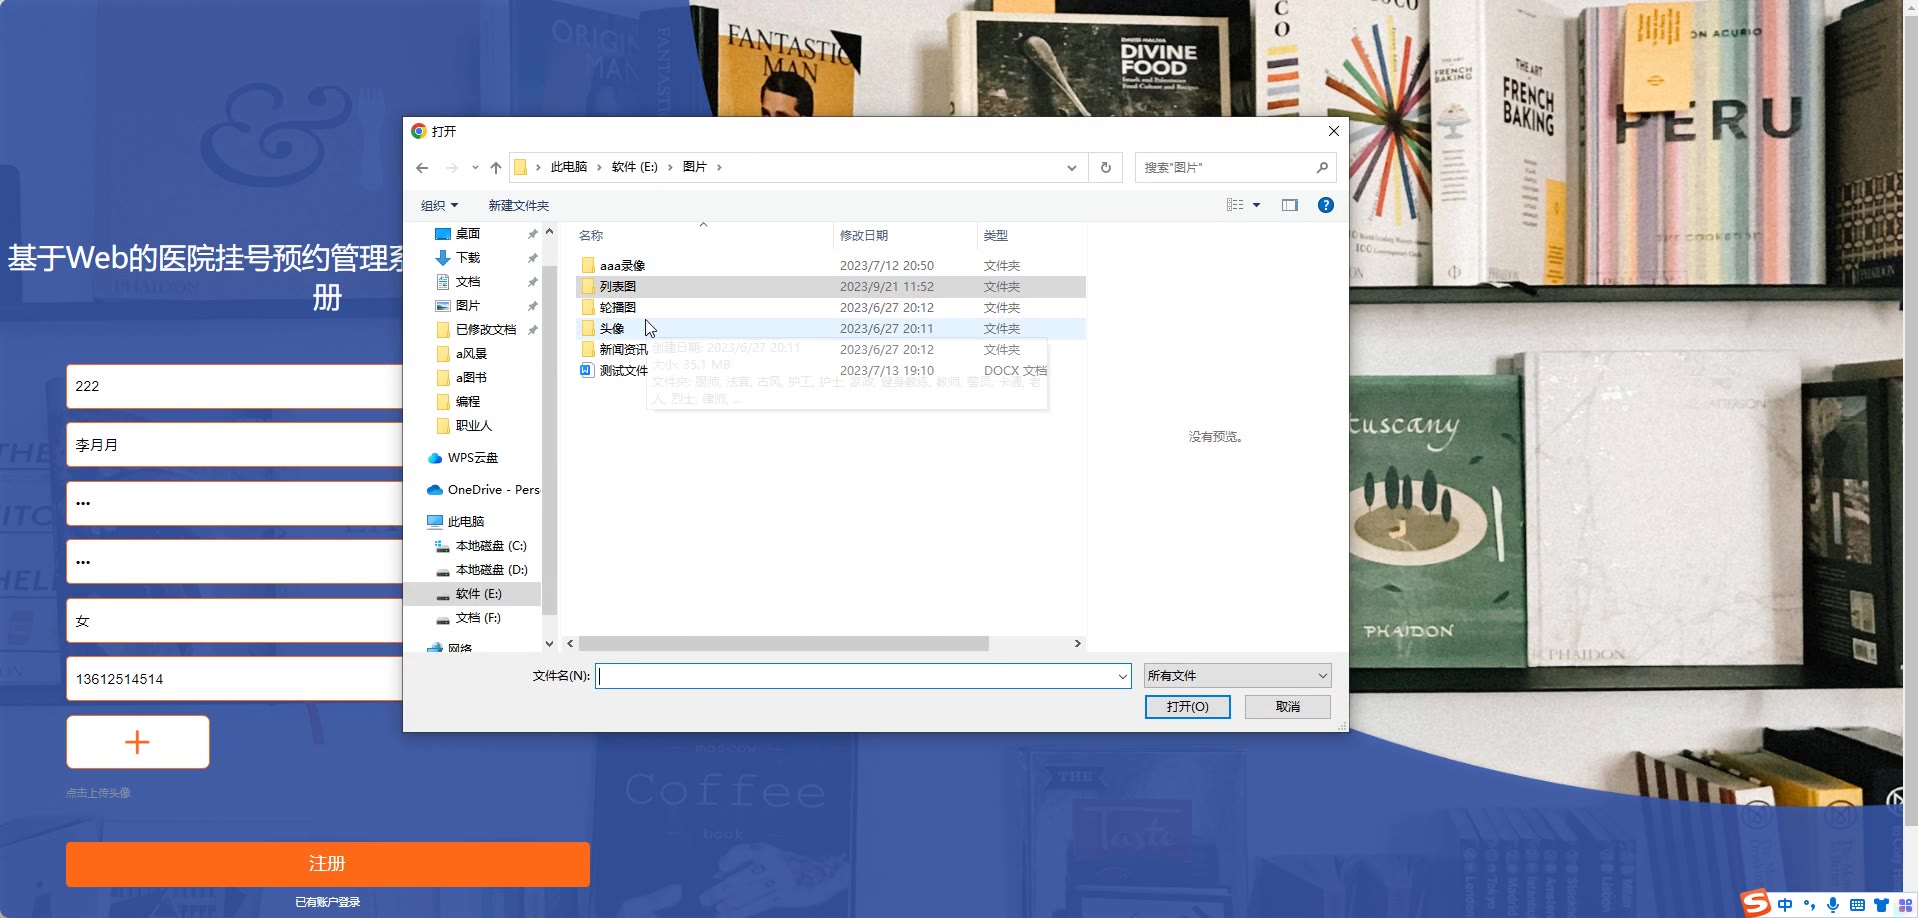Image resolution: width=1918 pixels, height=918 pixels.
Task: Focus the phone field with 13612514514
Action: coord(234,679)
